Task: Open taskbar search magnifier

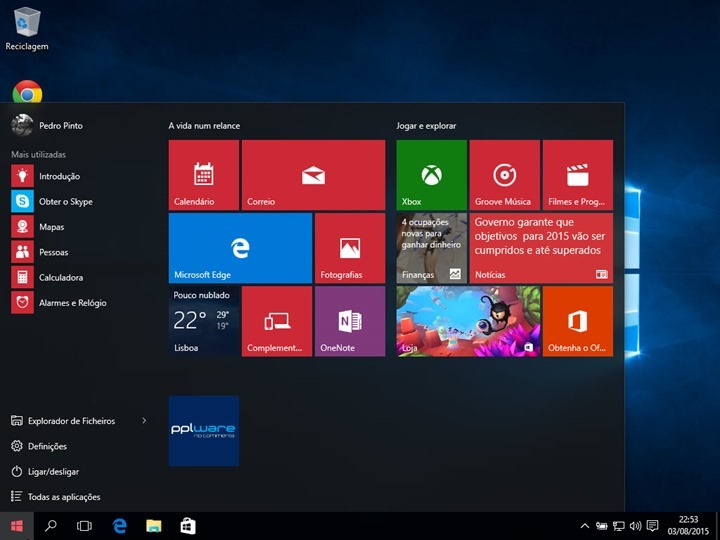Action: click(51, 526)
